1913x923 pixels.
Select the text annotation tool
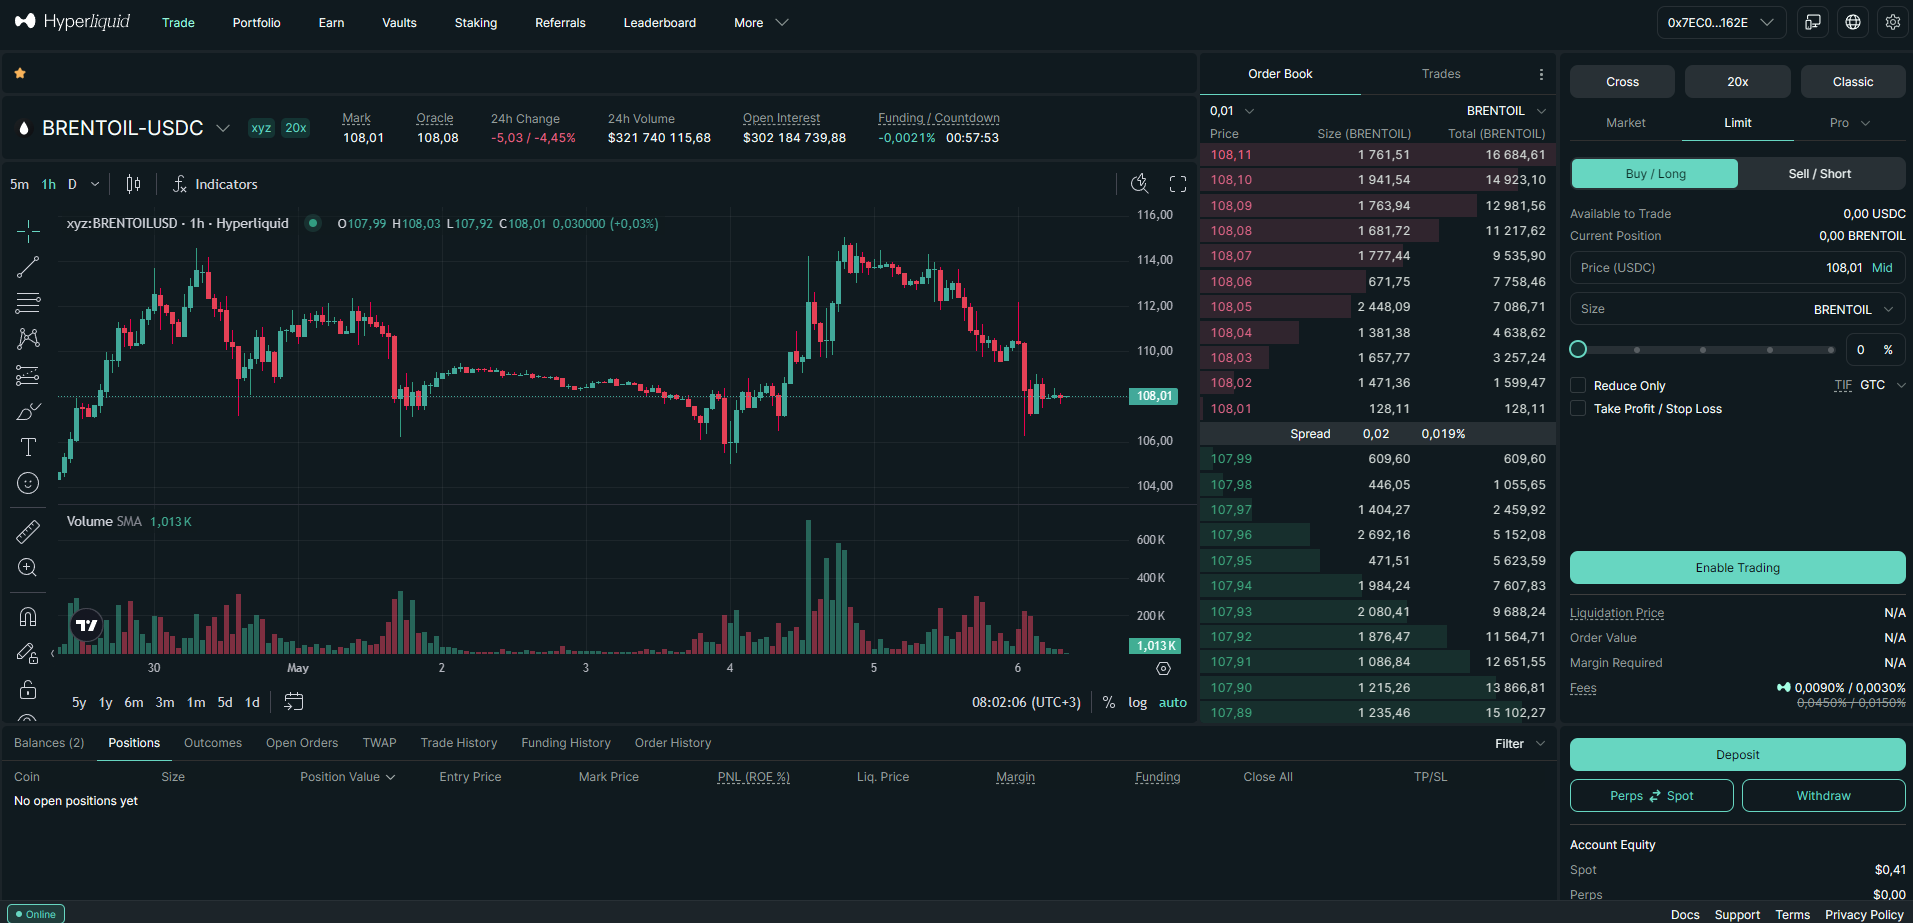click(x=28, y=447)
